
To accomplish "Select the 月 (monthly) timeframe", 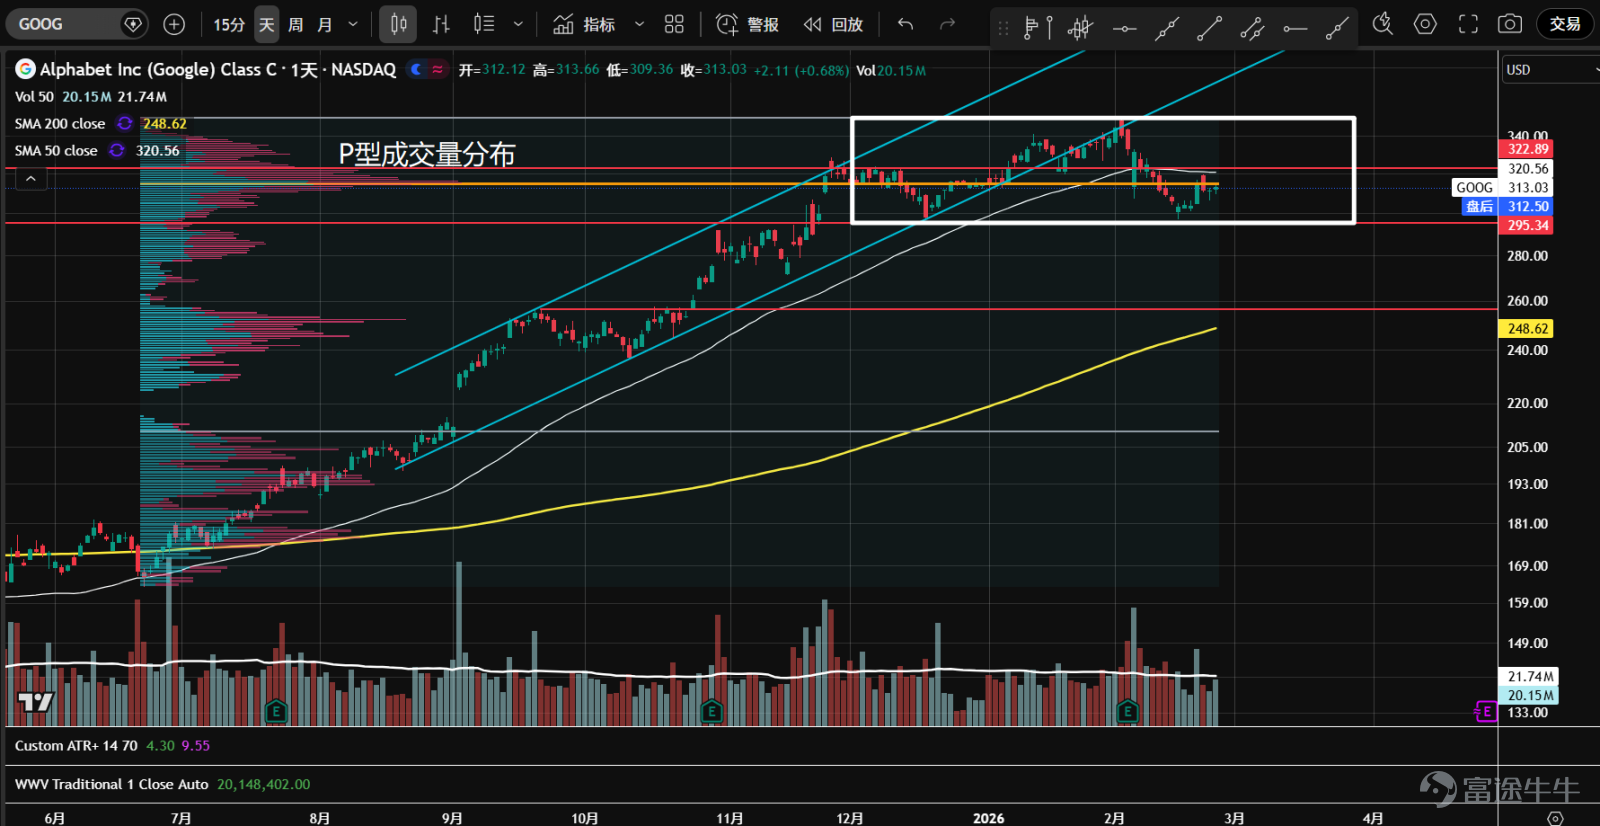I will [x=325, y=24].
